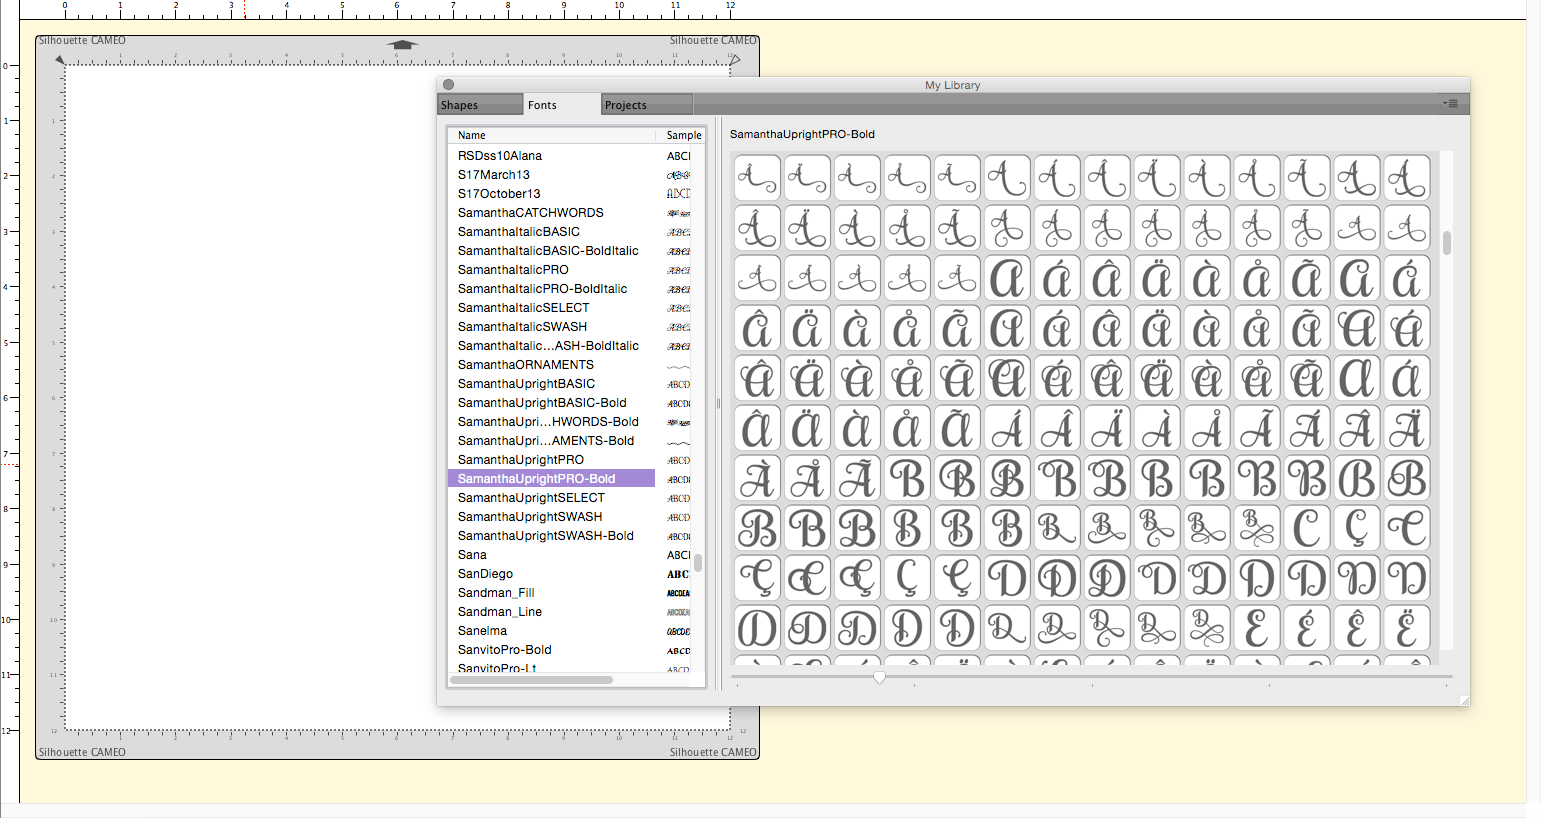The height and width of the screenshot is (818, 1541).
Task: Select the SamanthaUprightSELECT font
Action: click(x=570, y=498)
